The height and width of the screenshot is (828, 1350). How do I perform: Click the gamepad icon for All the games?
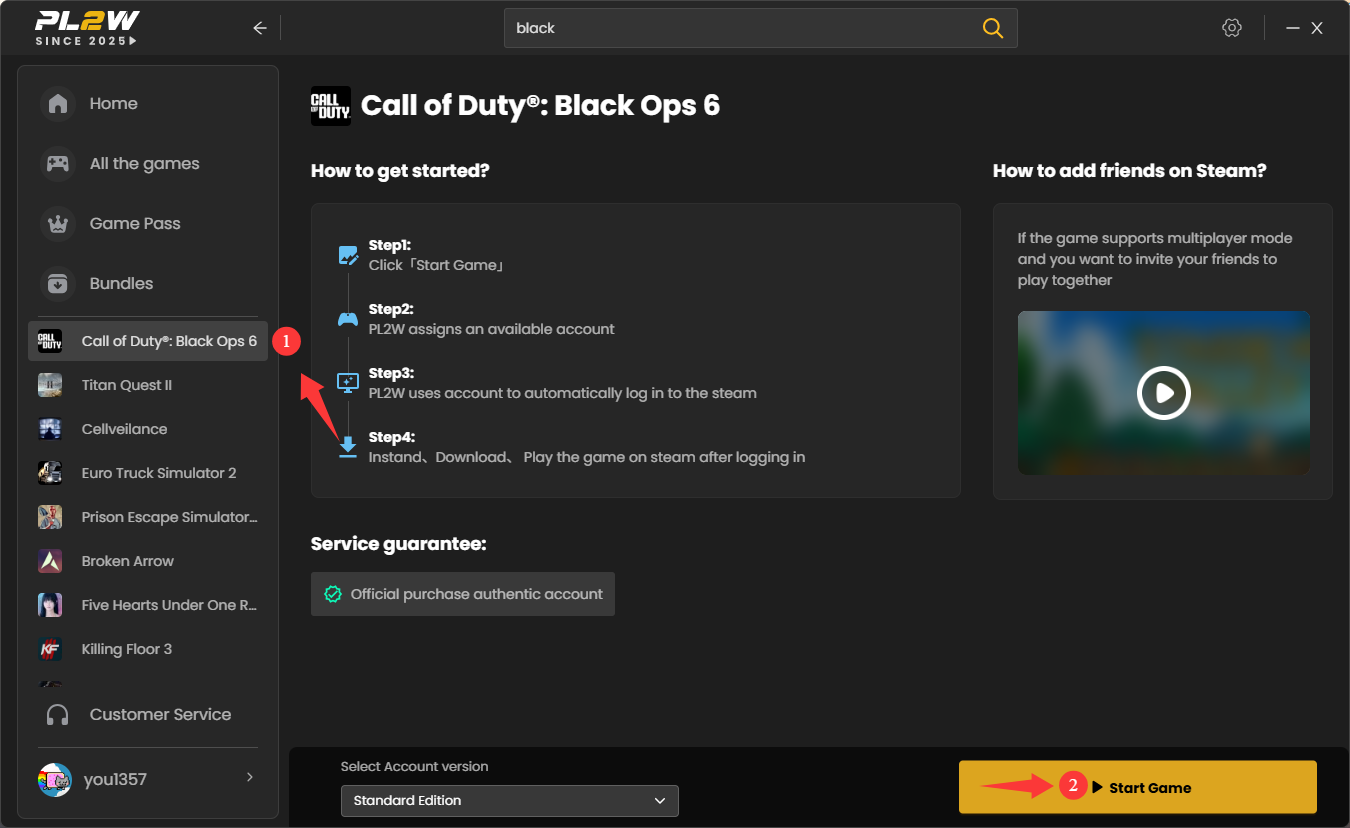click(x=58, y=164)
